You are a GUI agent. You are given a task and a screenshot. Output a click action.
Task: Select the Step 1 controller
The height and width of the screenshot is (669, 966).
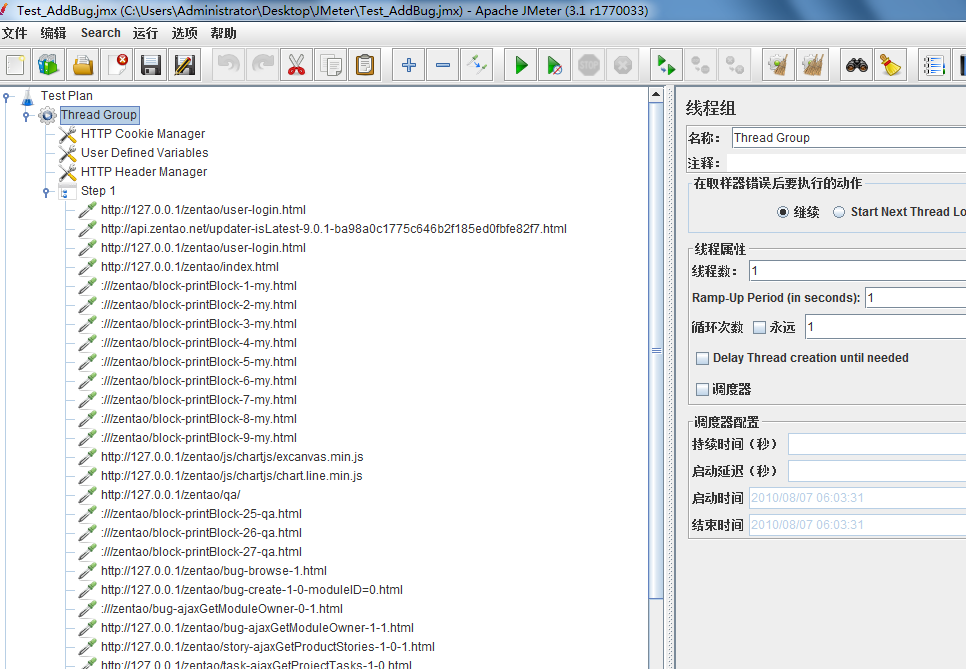98,191
